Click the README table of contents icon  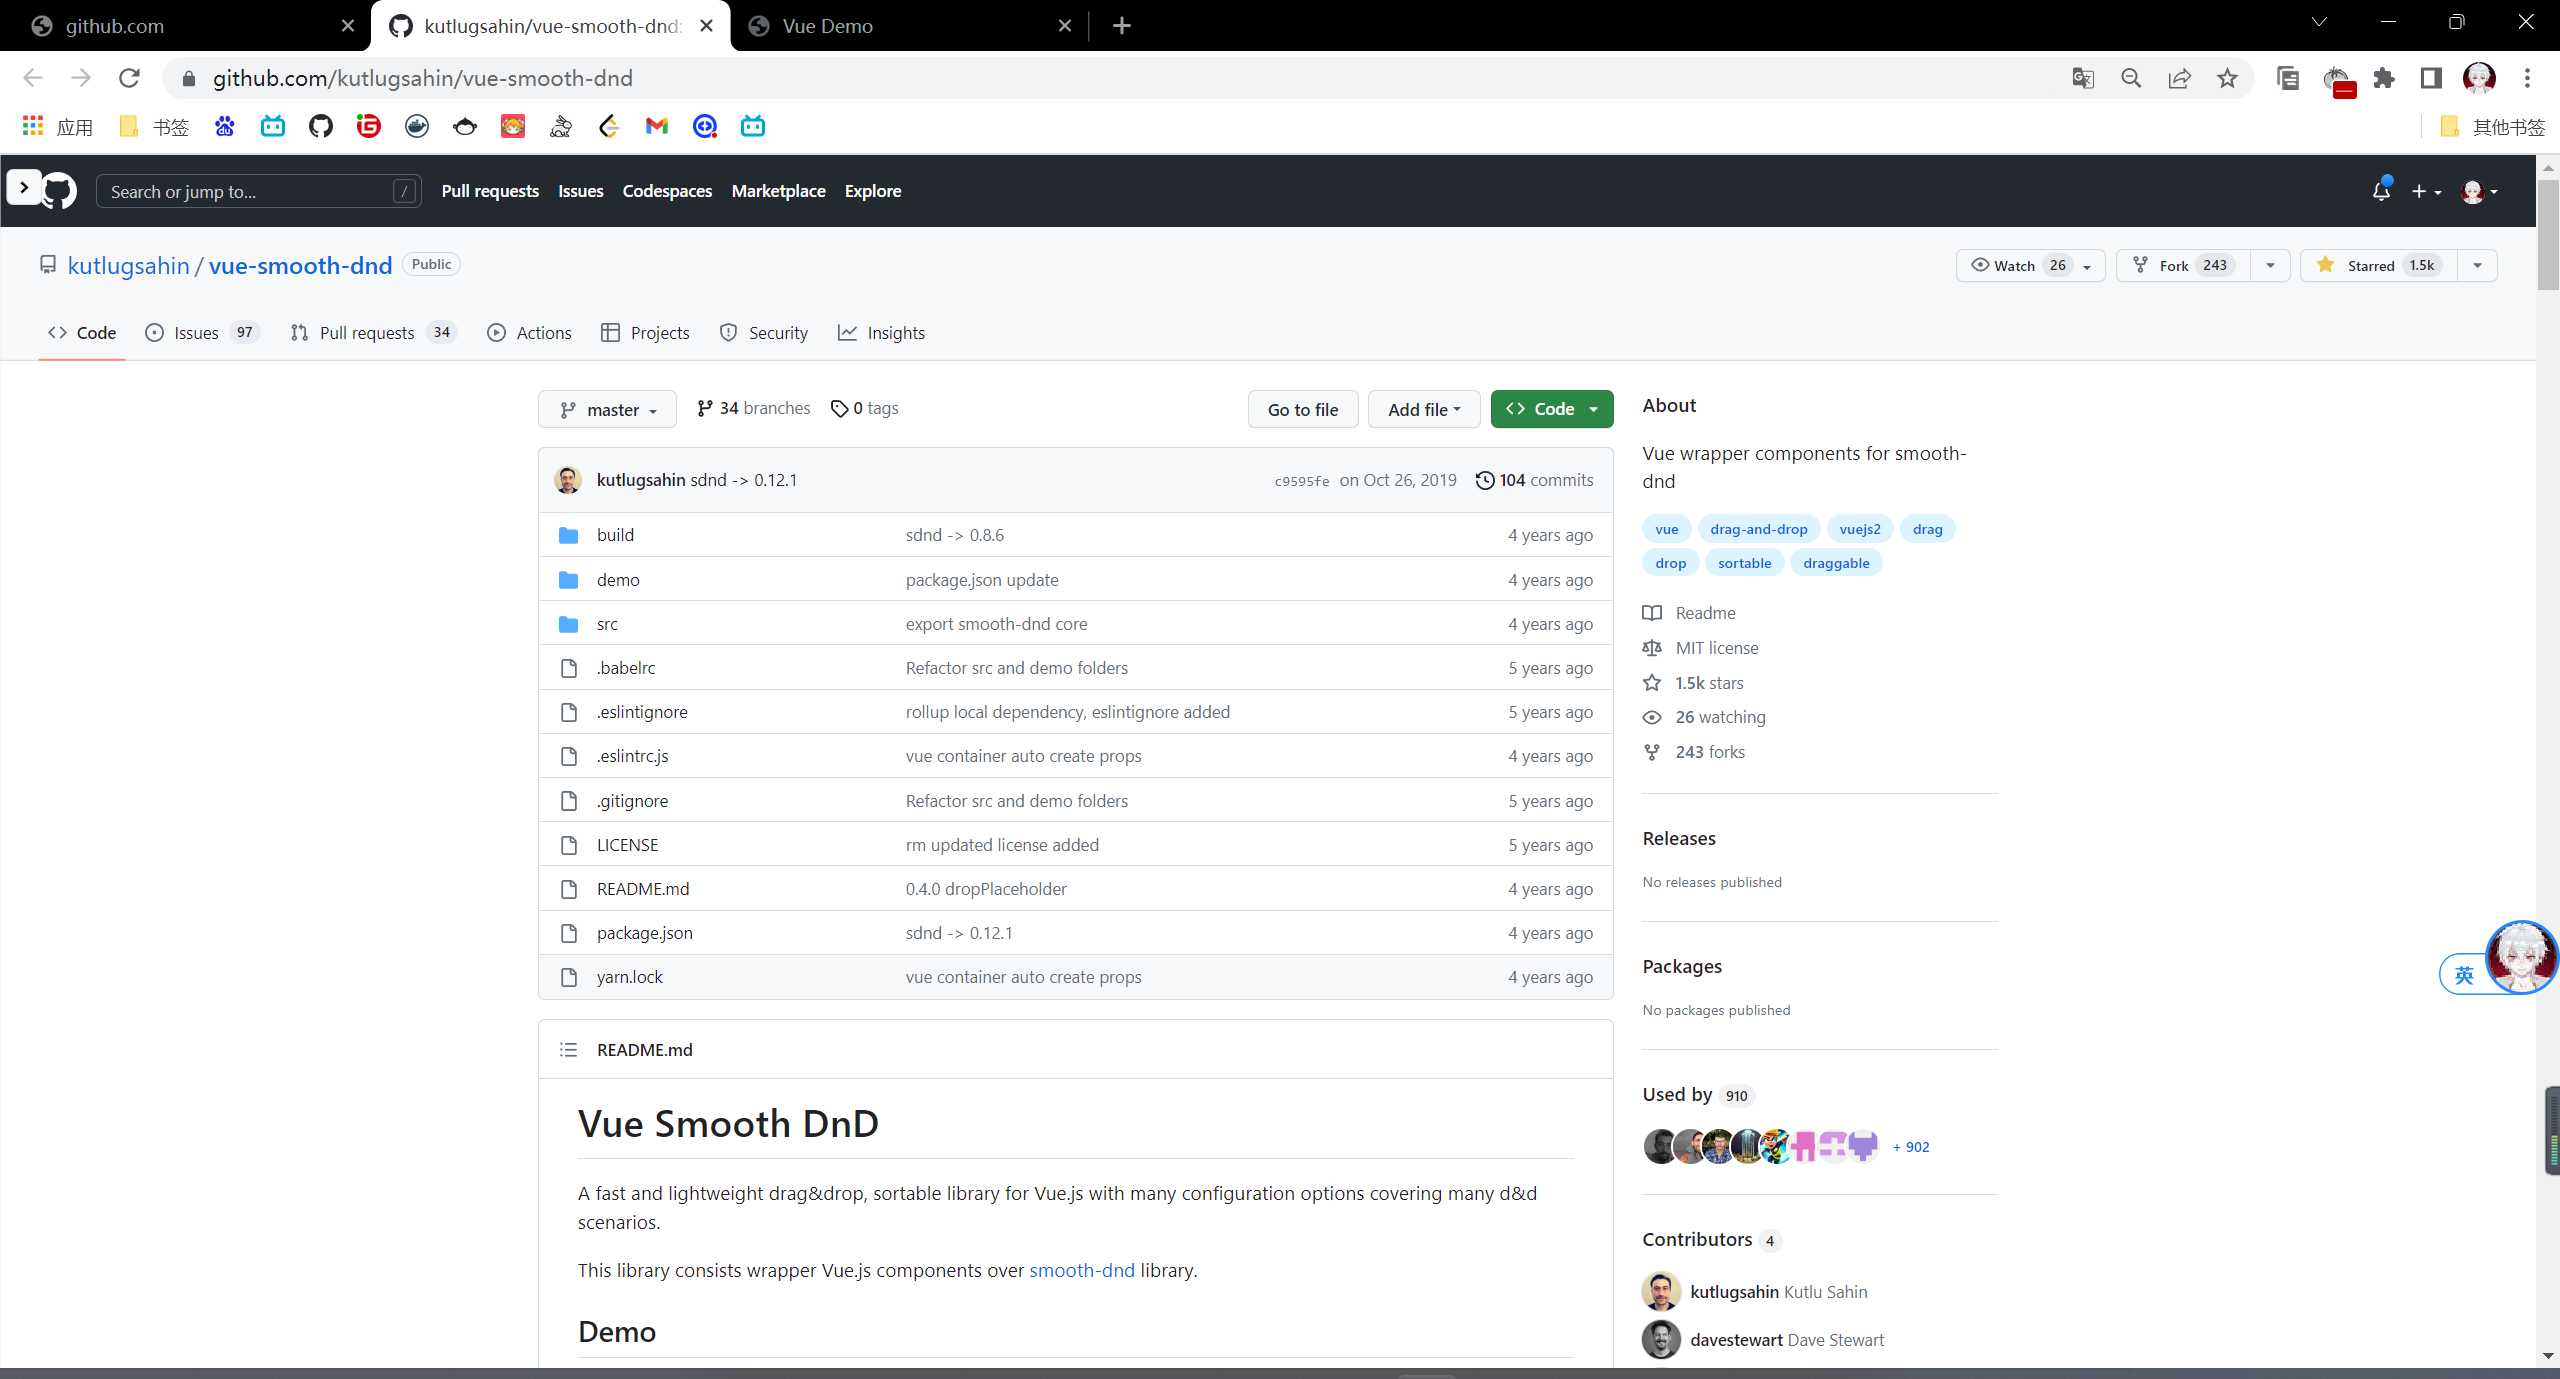tap(568, 1050)
